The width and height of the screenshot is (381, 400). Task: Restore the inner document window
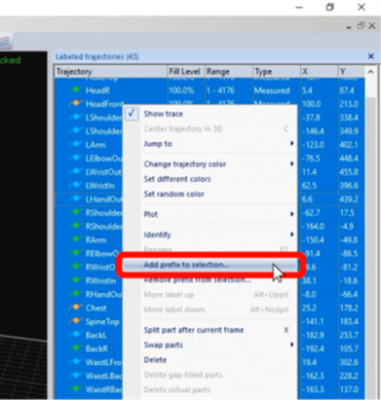pyautogui.click(x=360, y=26)
